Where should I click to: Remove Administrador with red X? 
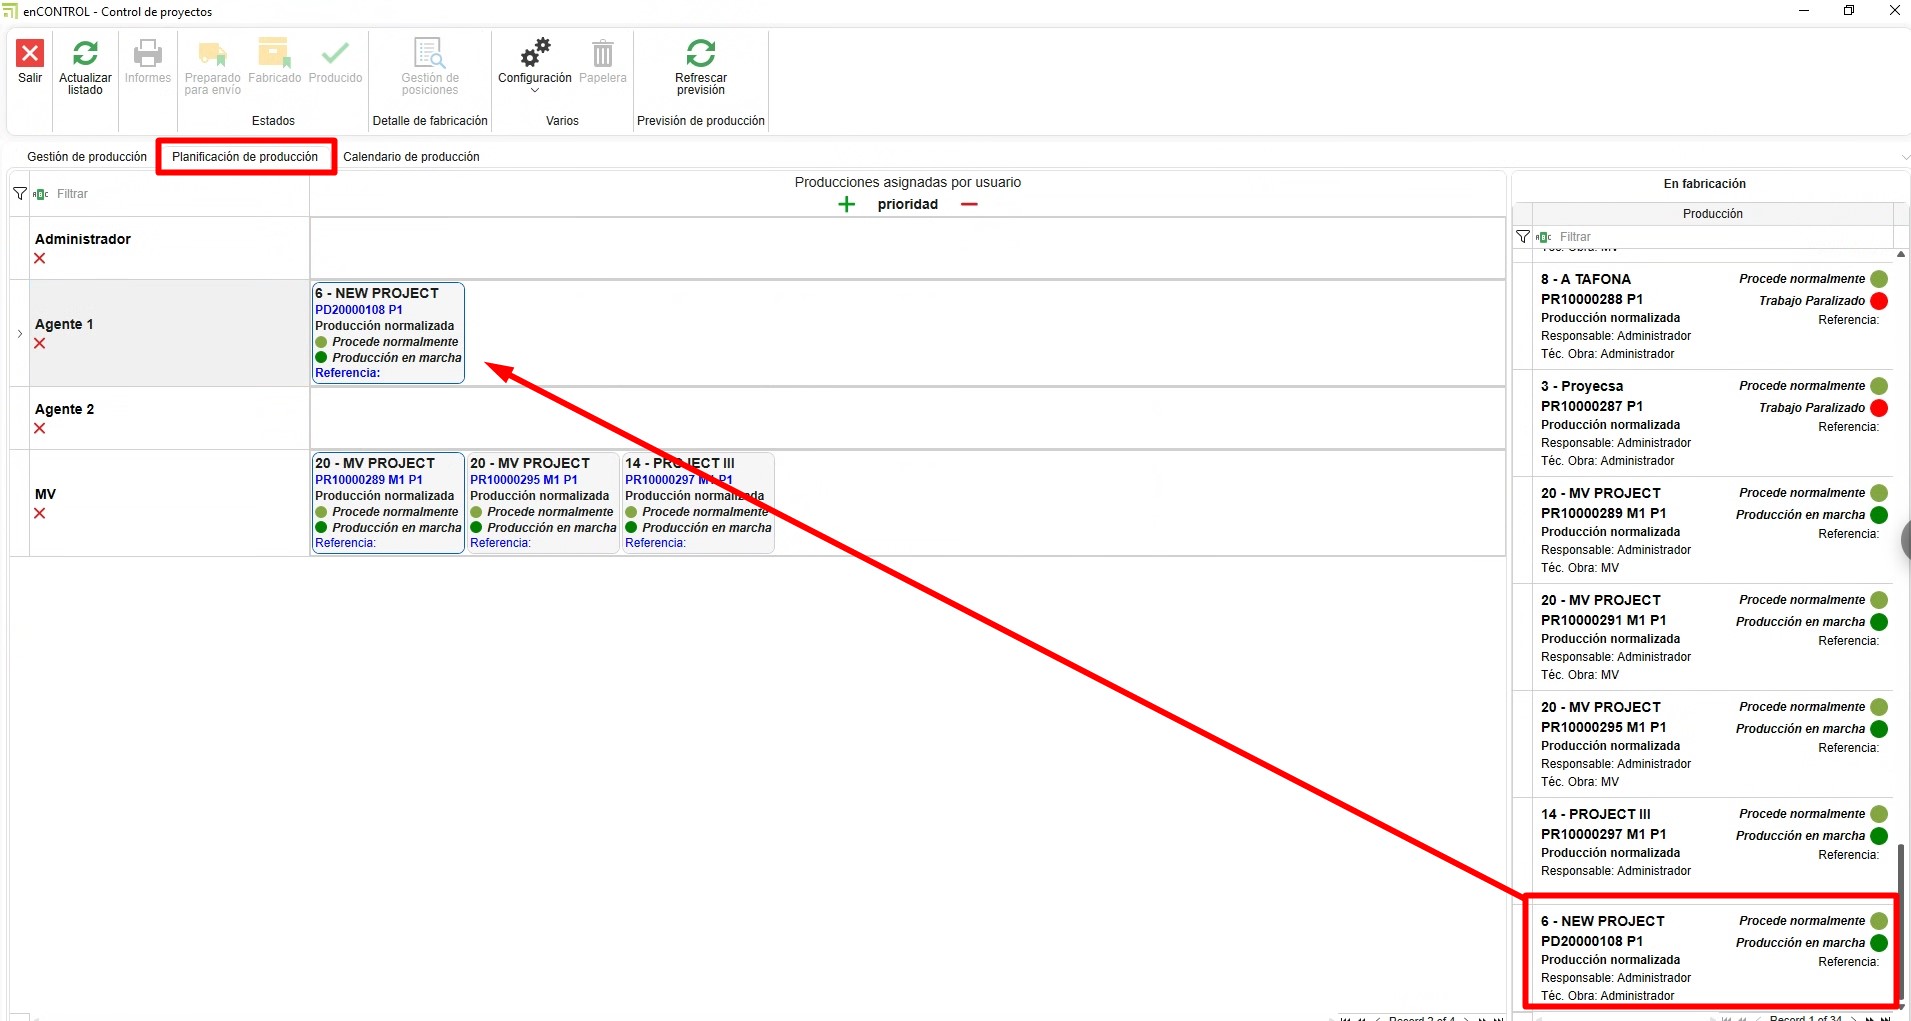point(40,258)
